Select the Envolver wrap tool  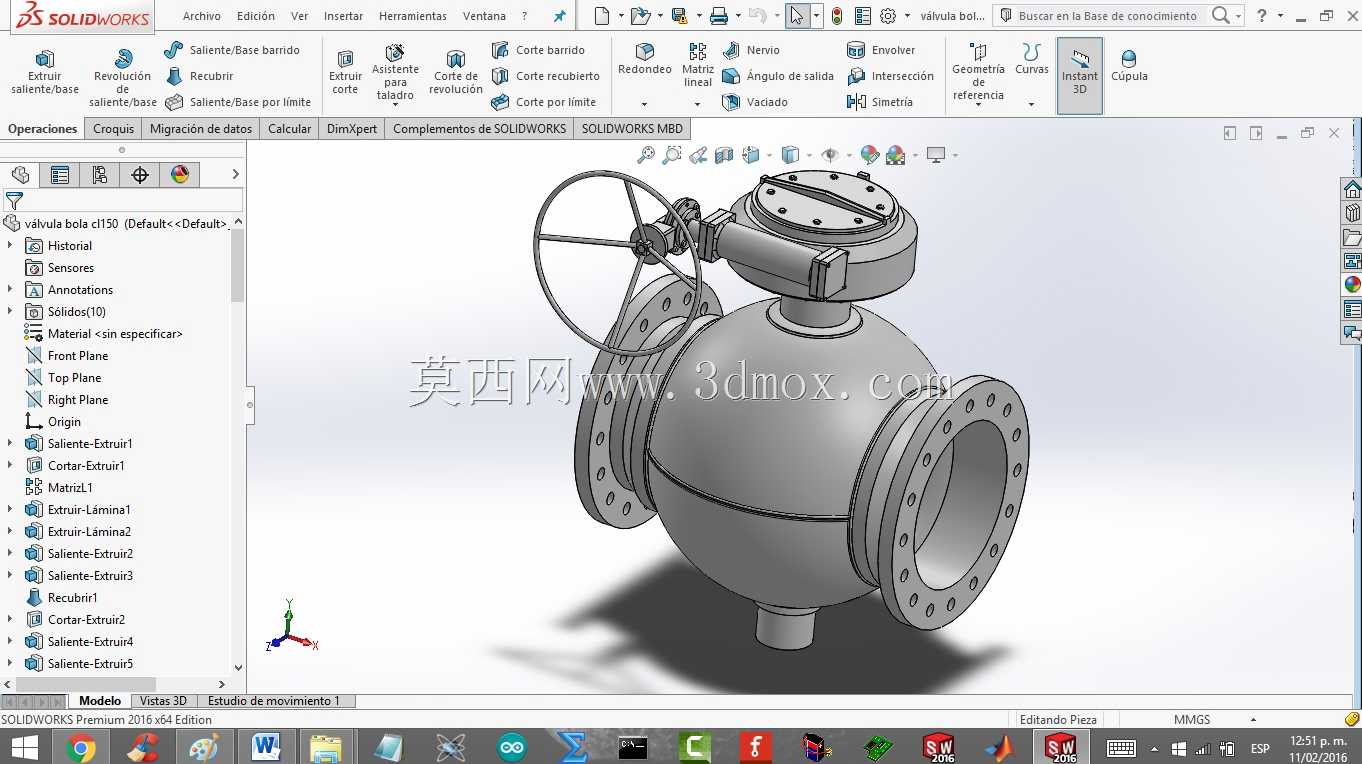[881, 50]
